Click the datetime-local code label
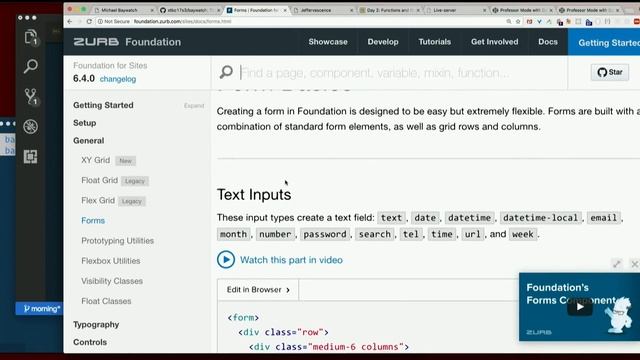 pyautogui.click(x=540, y=218)
